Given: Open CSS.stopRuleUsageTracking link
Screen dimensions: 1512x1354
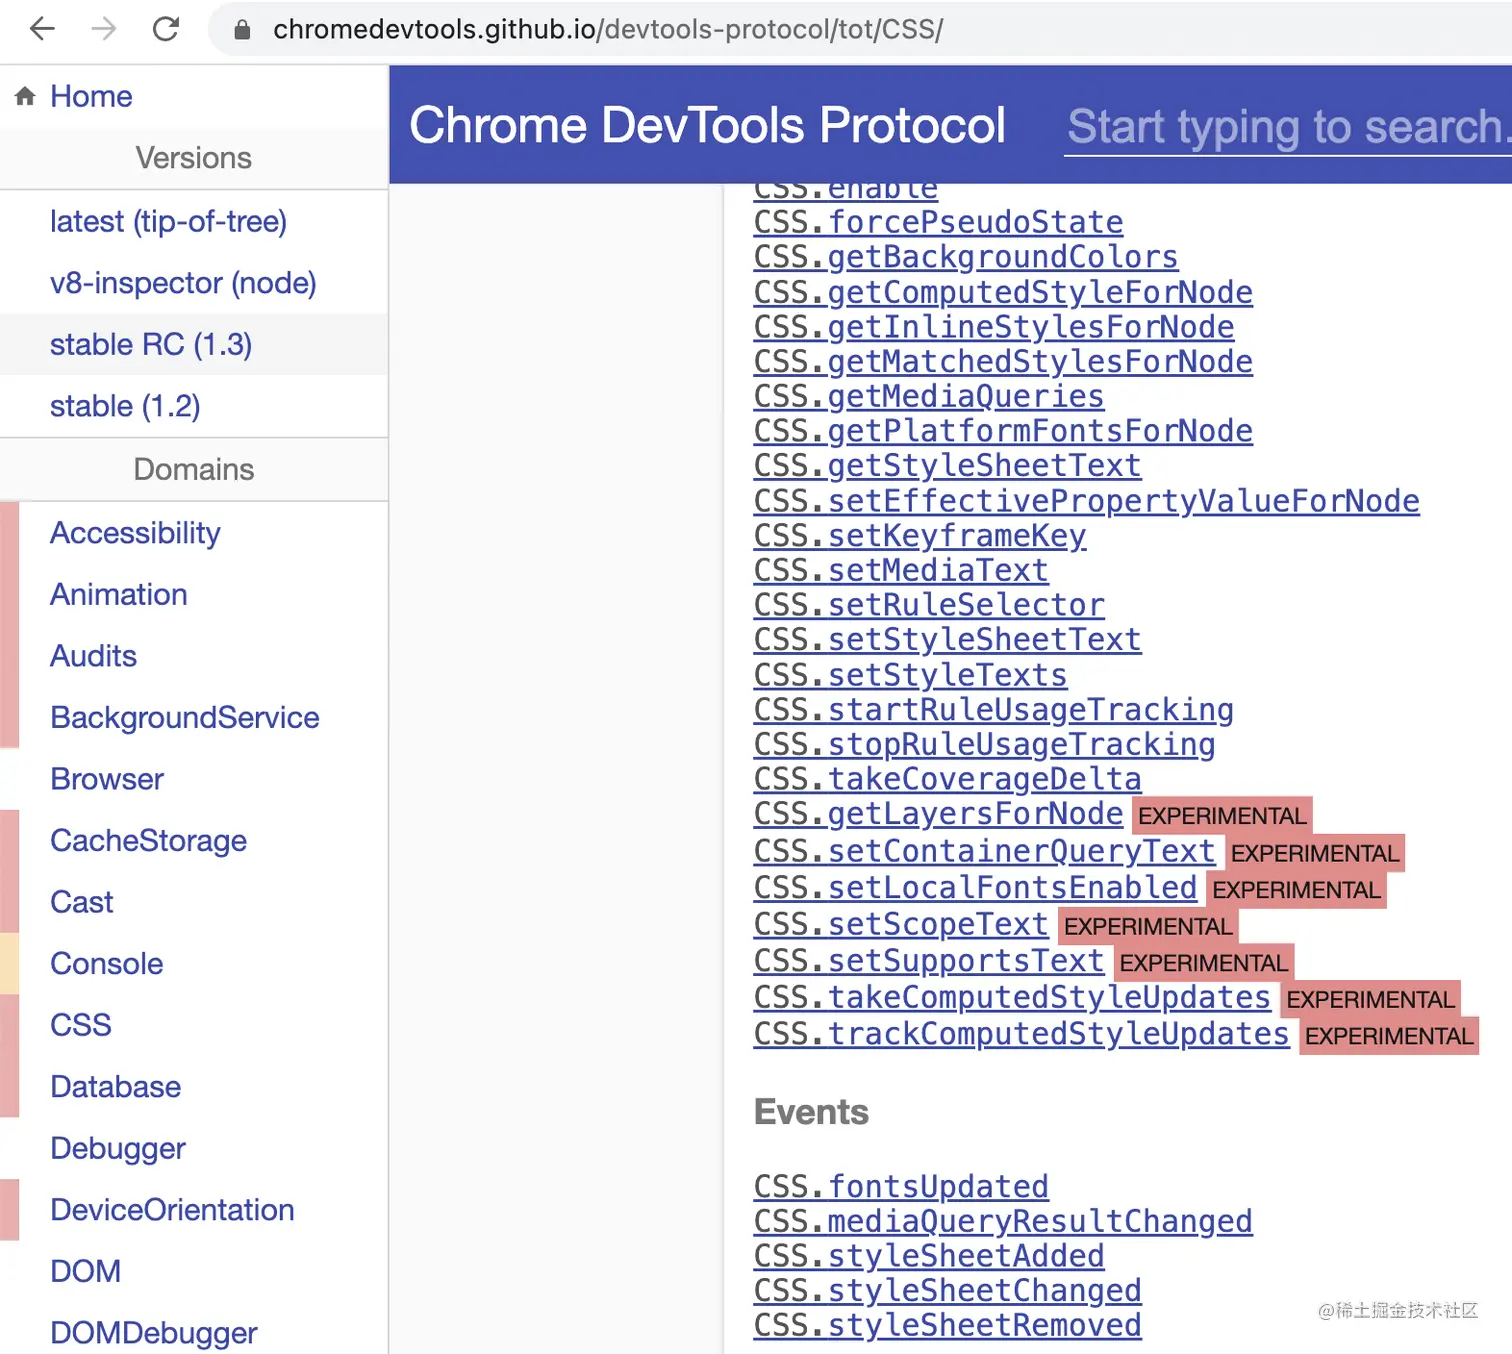Looking at the screenshot, I should pyautogui.click(x=985, y=745).
